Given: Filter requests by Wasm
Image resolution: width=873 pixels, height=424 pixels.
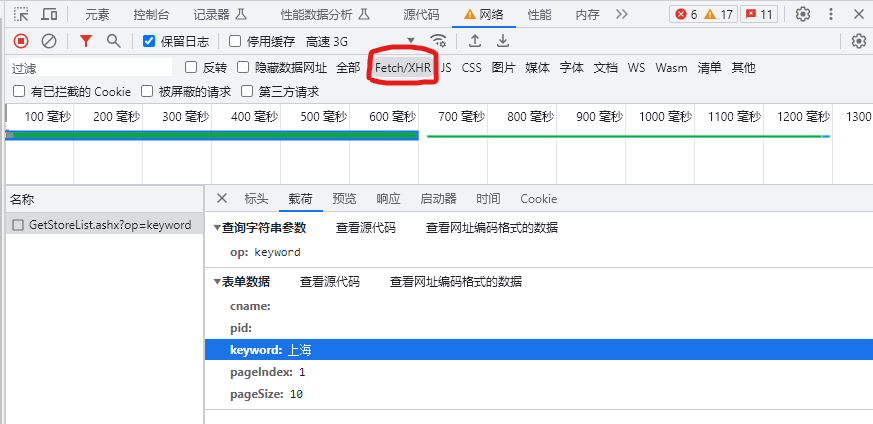Looking at the screenshot, I should (671, 68).
